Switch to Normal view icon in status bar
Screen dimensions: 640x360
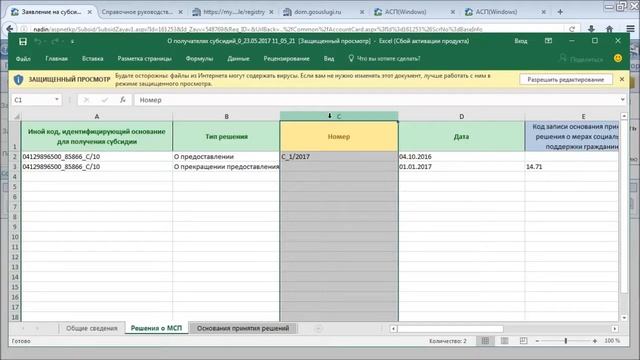point(485,341)
